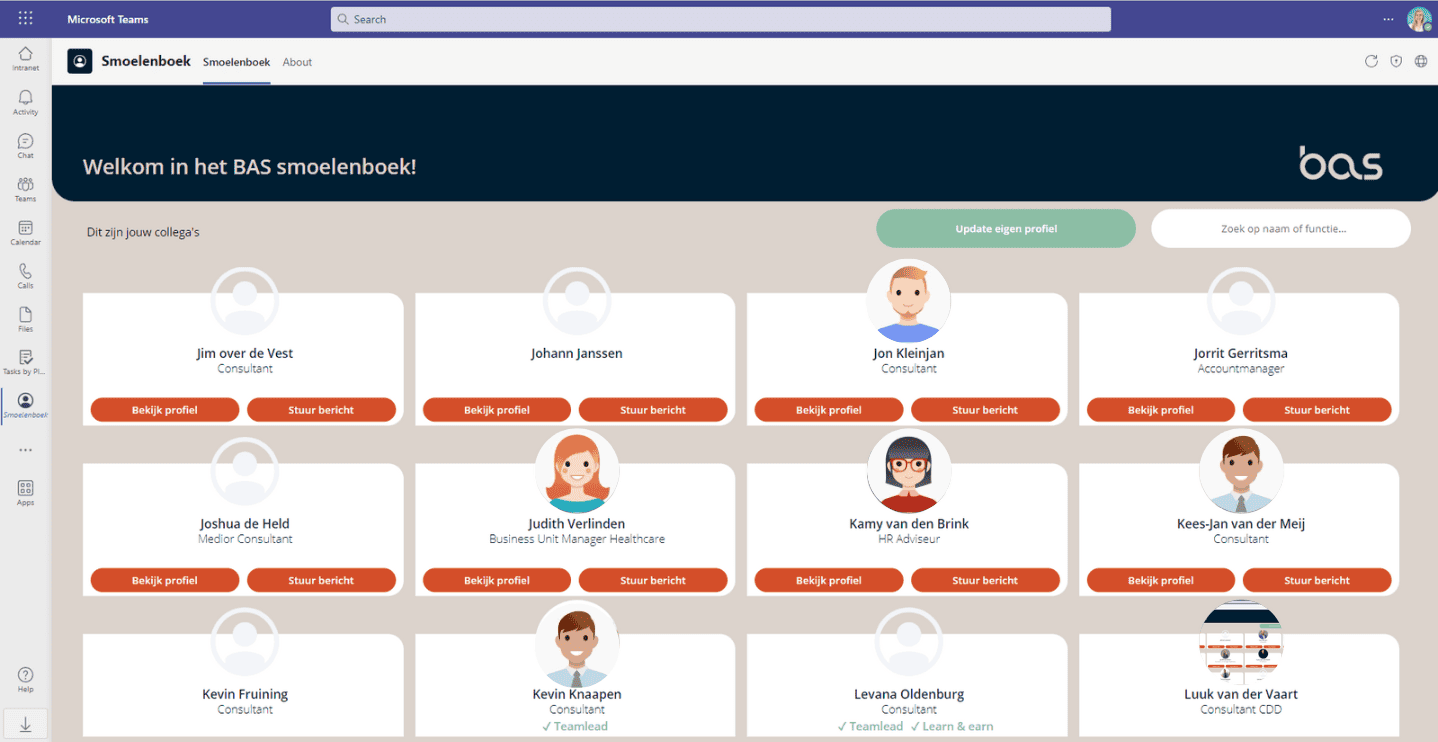Open the Apps store icon
Image resolution: width=1438 pixels, height=742 pixels.
[25, 492]
